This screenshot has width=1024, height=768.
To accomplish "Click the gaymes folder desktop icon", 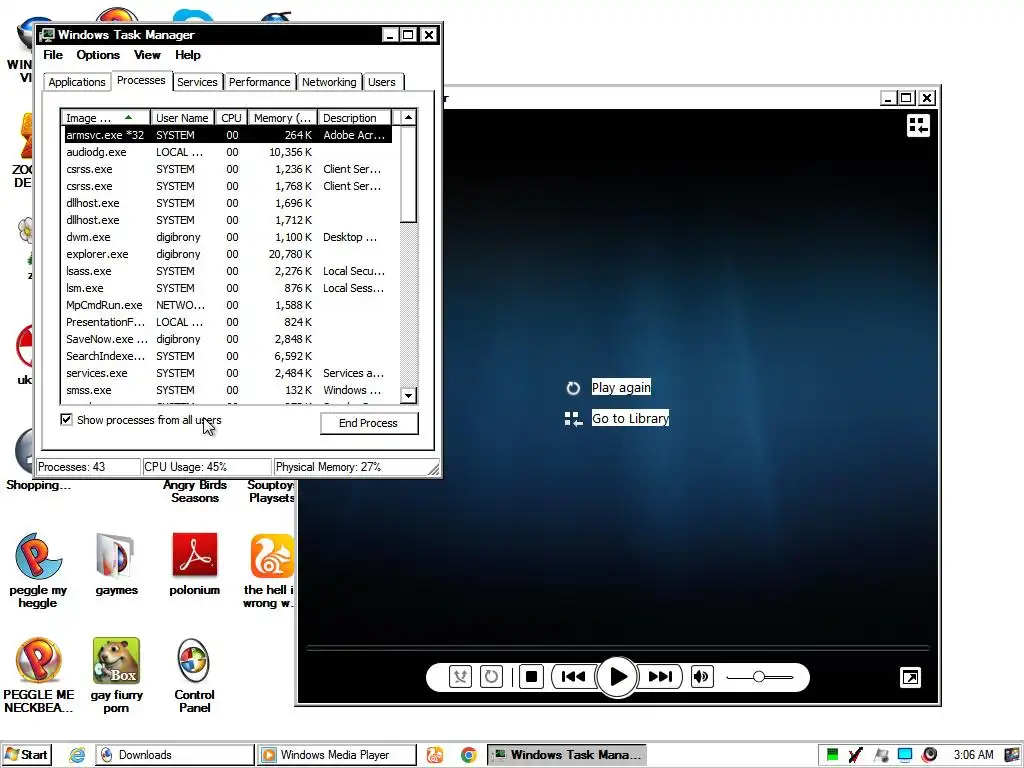I will pos(116,564).
